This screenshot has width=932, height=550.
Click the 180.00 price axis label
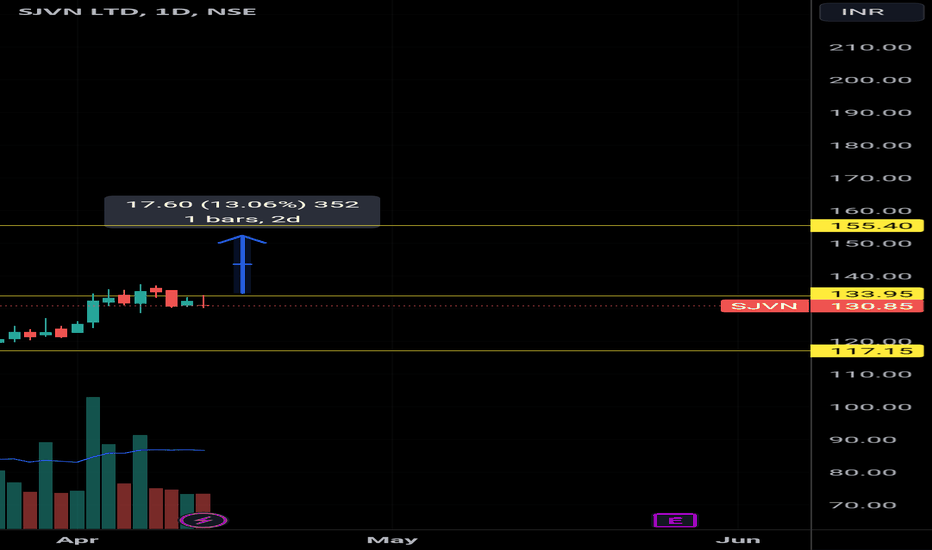tap(870, 146)
